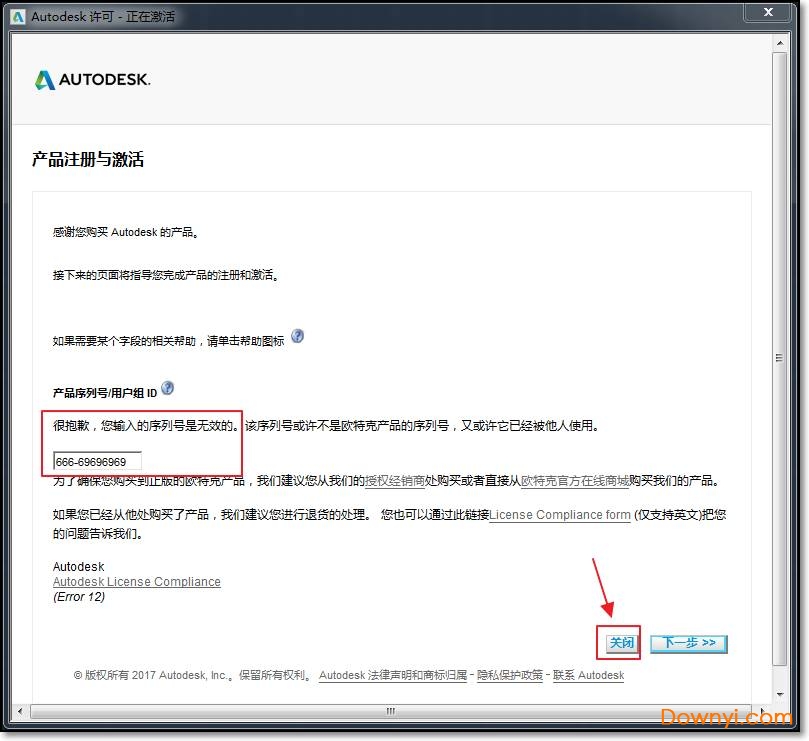
Task: Click the AUTODESK logo in the header
Action: (92, 80)
